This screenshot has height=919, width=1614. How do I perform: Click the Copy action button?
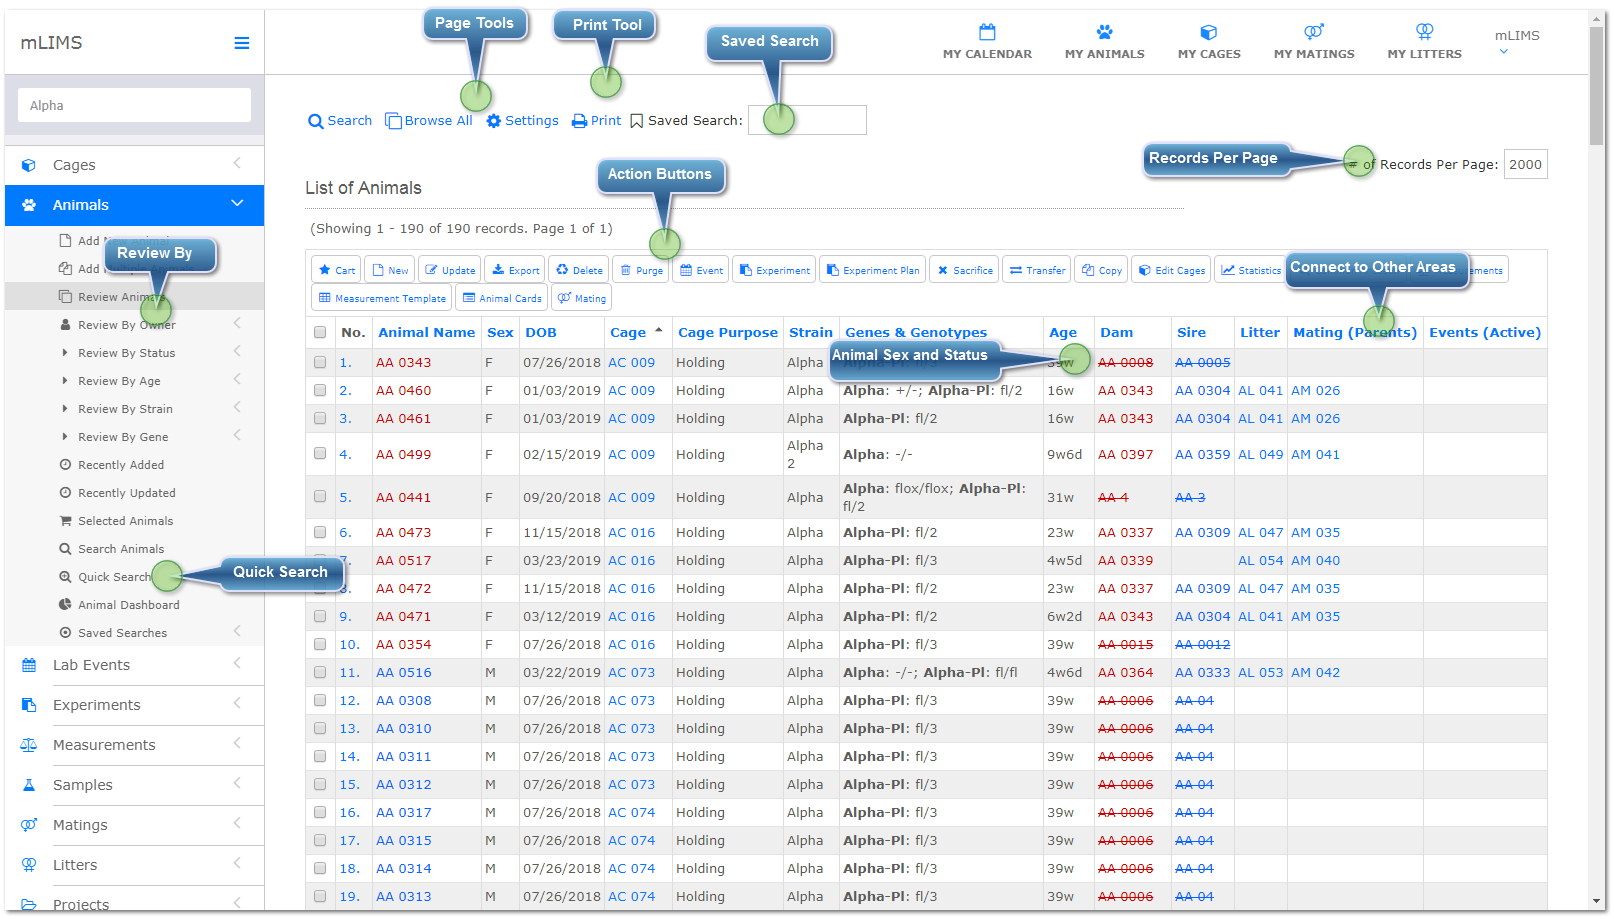[1101, 270]
